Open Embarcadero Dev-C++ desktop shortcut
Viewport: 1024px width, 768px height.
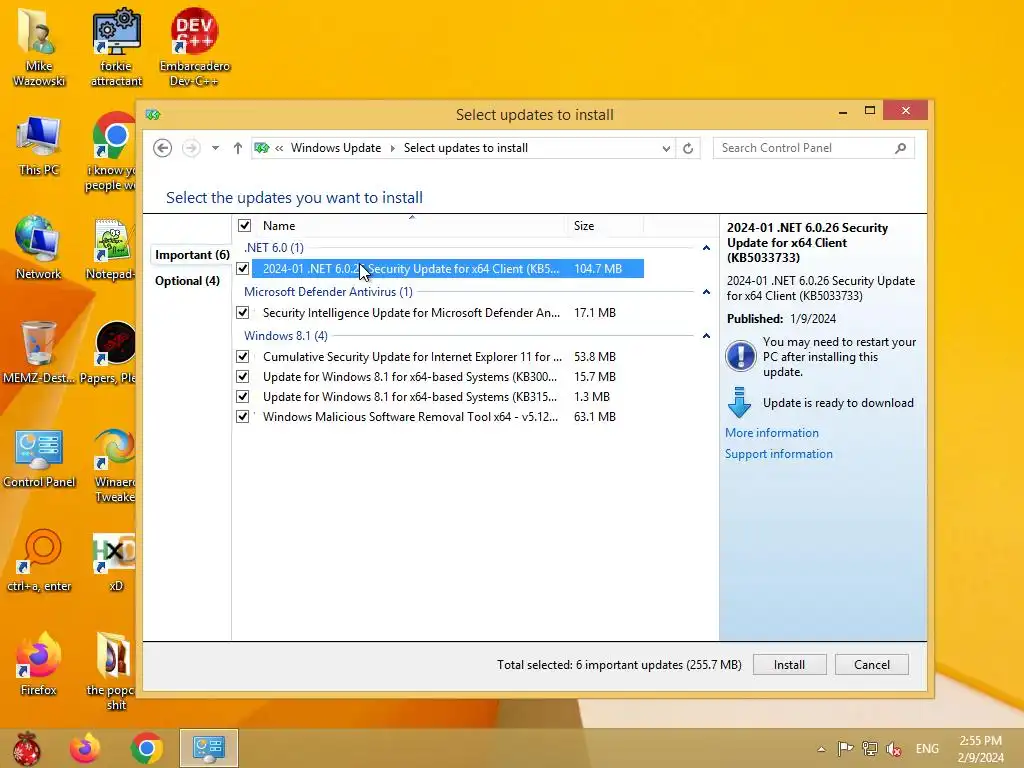tap(194, 47)
